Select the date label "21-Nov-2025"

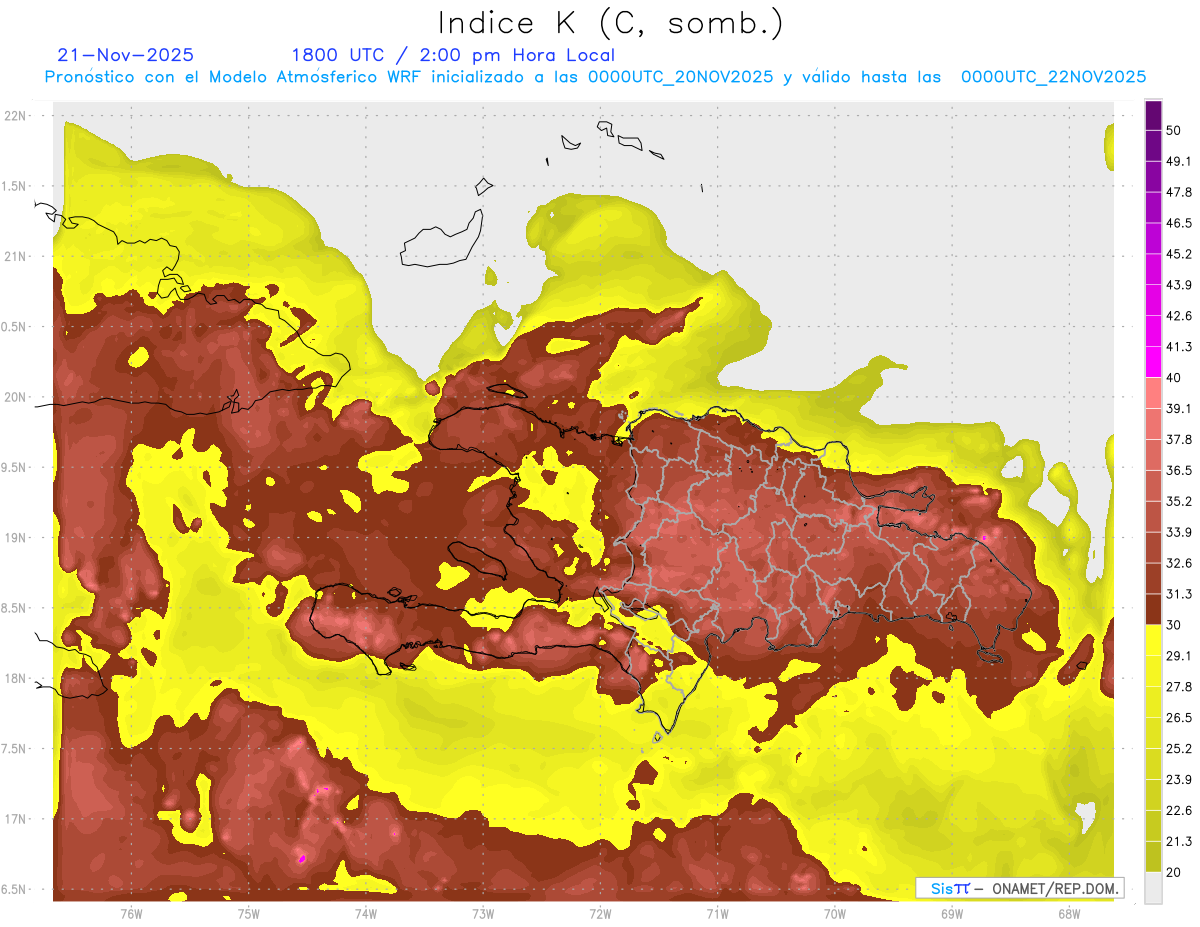click(x=125, y=55)
